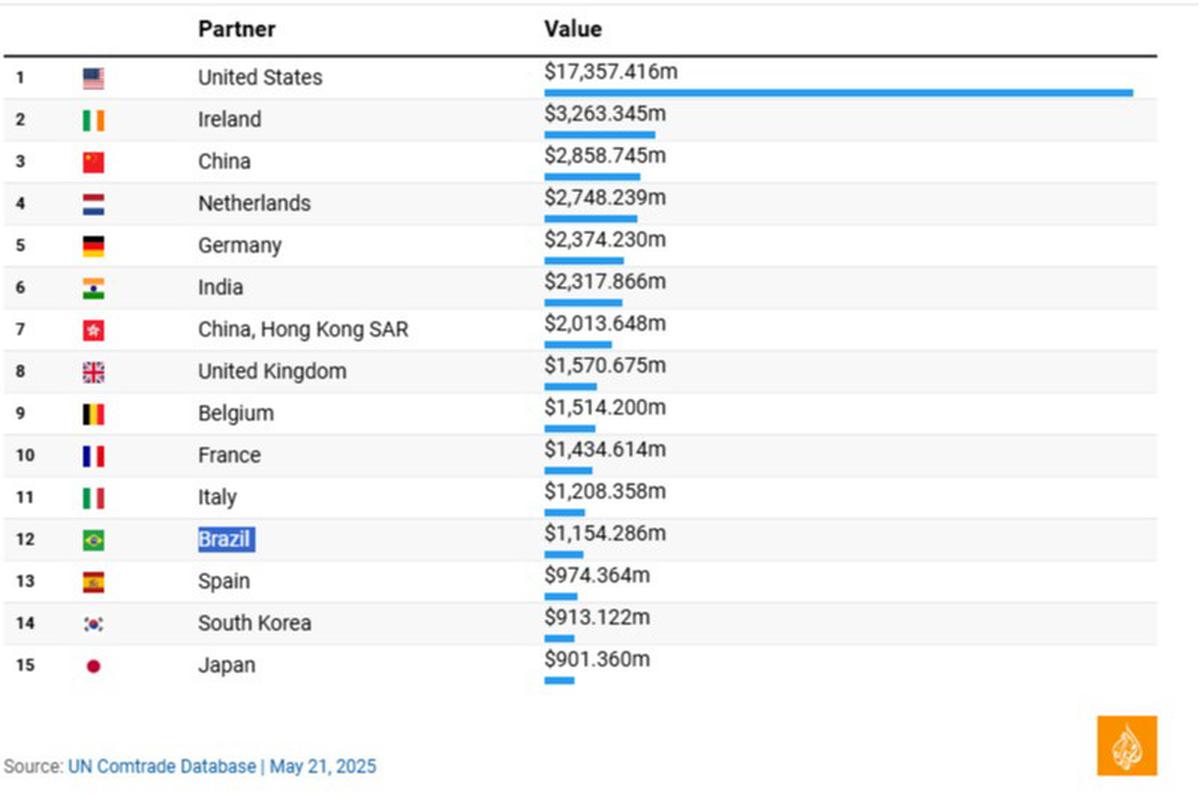
Task: Click the Japan flag icon
Action: point(93,666)
